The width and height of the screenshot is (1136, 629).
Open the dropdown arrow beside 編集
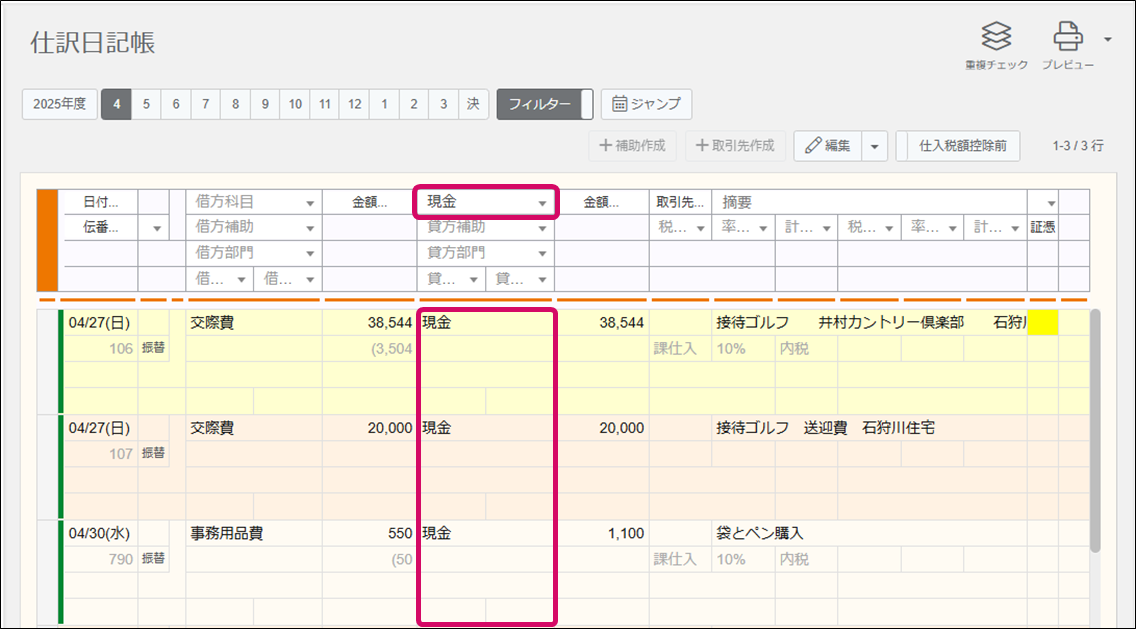pyautogui.click(x=874, y=146)
